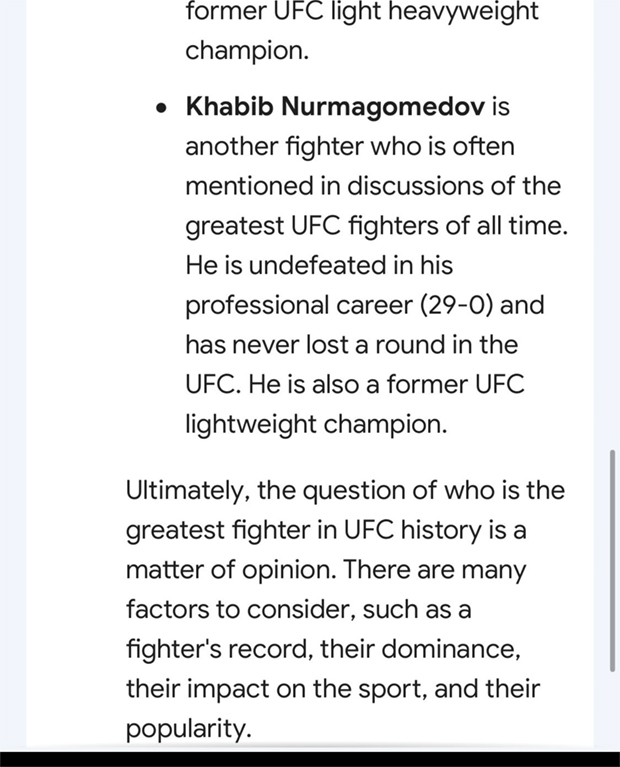
Task: Click the bullet point before Khabib
Action: [x=161, y=108]
